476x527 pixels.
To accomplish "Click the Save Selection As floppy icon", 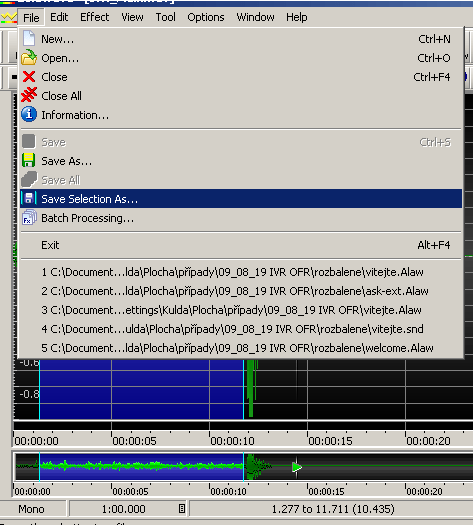I will pyautogui.click(x=29, y=198).
